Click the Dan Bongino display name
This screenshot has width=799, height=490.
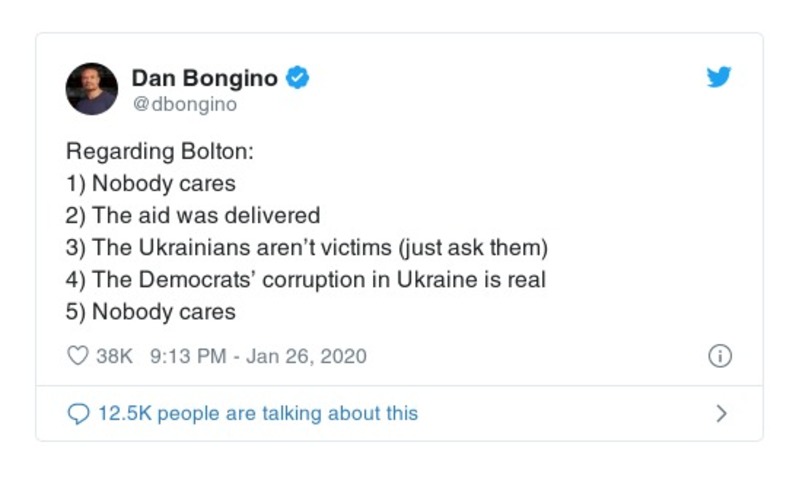coord(205,77)
